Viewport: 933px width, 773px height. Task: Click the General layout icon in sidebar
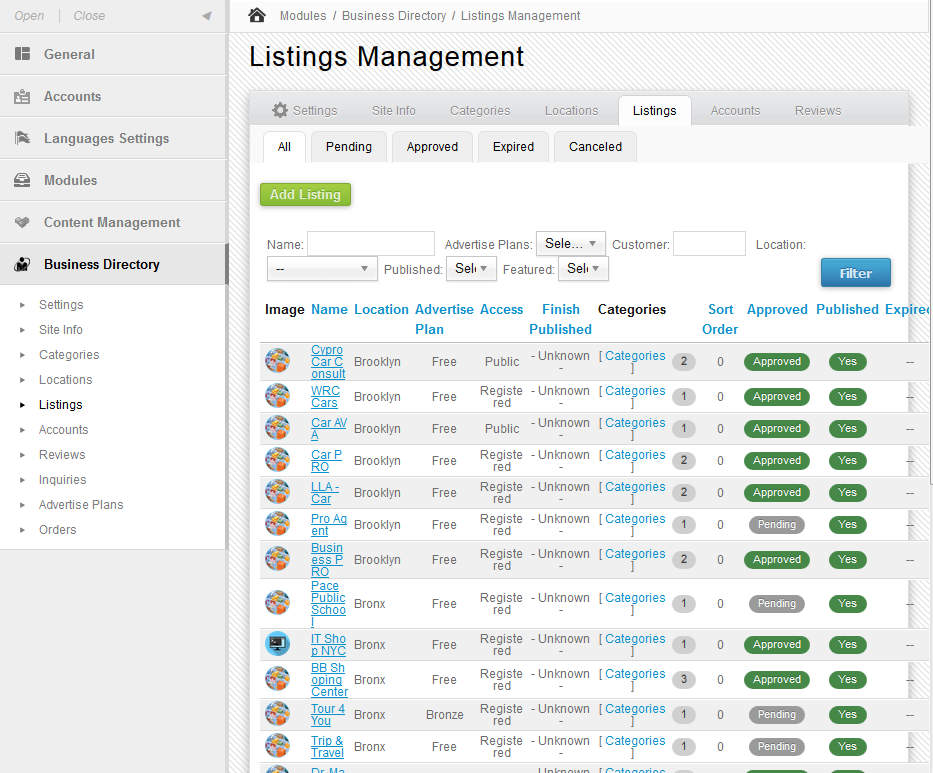click(x=22, y=54)
